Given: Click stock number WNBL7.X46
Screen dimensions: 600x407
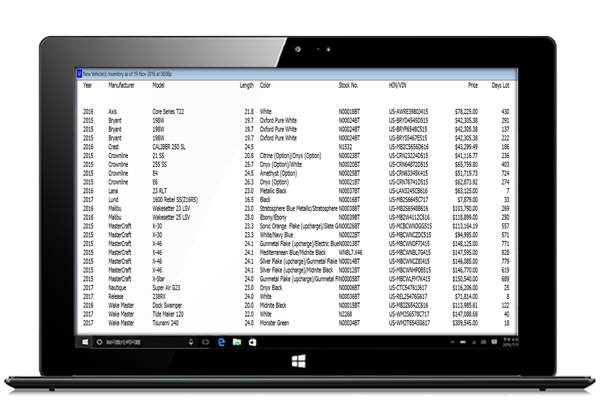Looking at the screenshot, I should click(x=351, y=252).
